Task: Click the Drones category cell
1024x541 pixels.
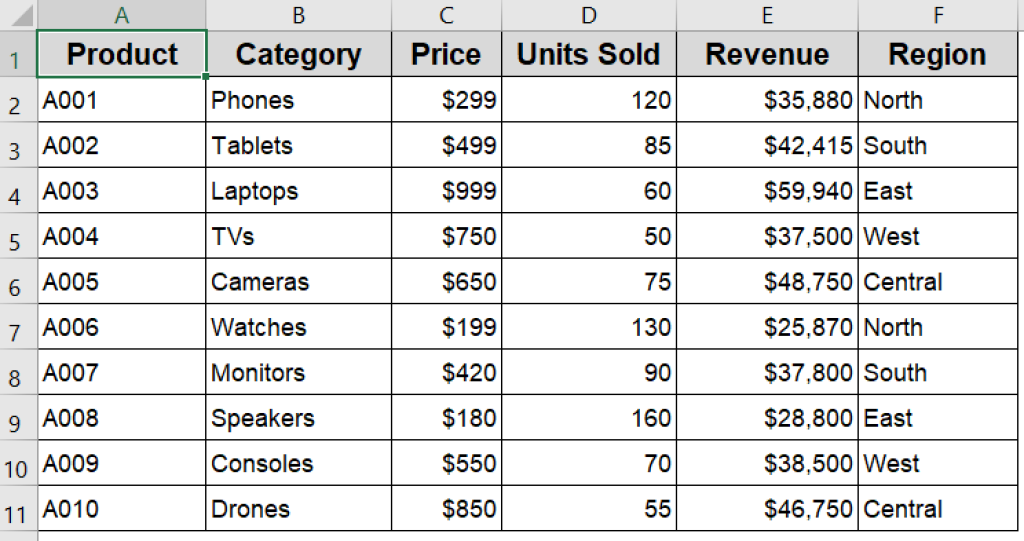Action: 298,509
